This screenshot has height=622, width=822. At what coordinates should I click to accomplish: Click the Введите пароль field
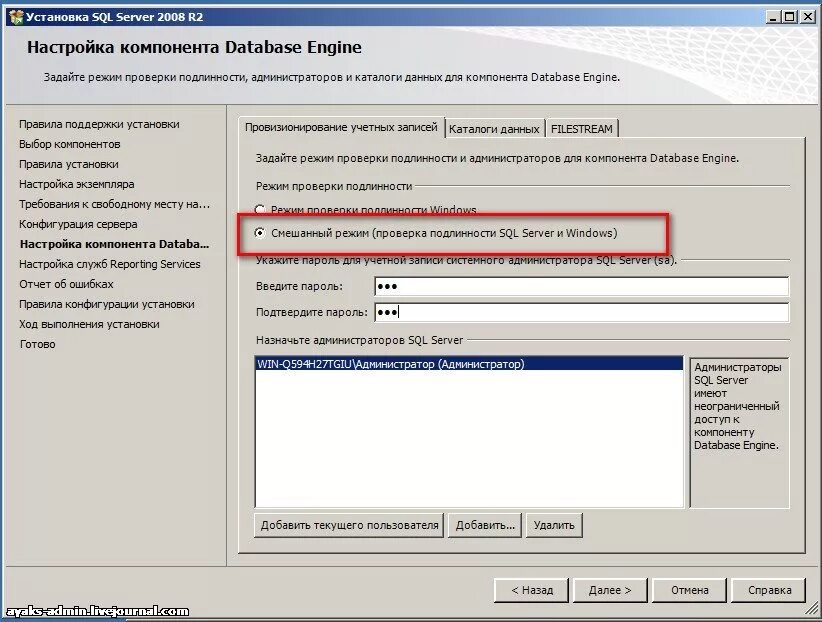(x=581, y=286)
